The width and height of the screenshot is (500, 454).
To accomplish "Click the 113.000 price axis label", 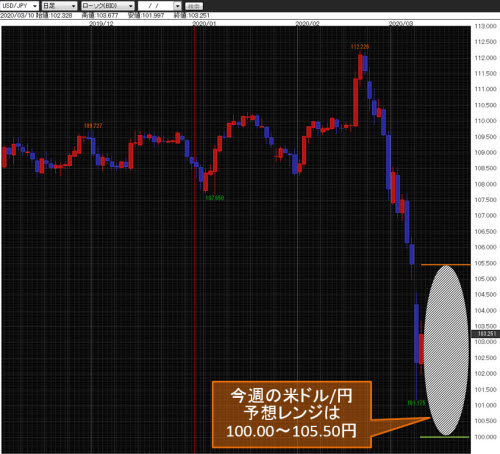I will point(486,26).
